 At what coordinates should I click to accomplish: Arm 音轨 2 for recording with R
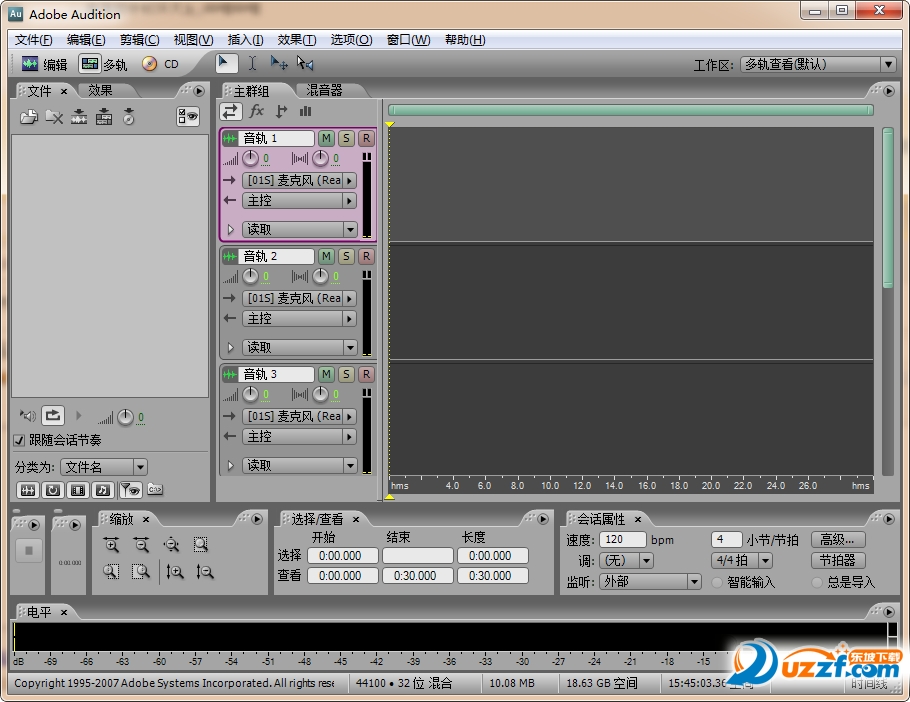coord(366,256)
